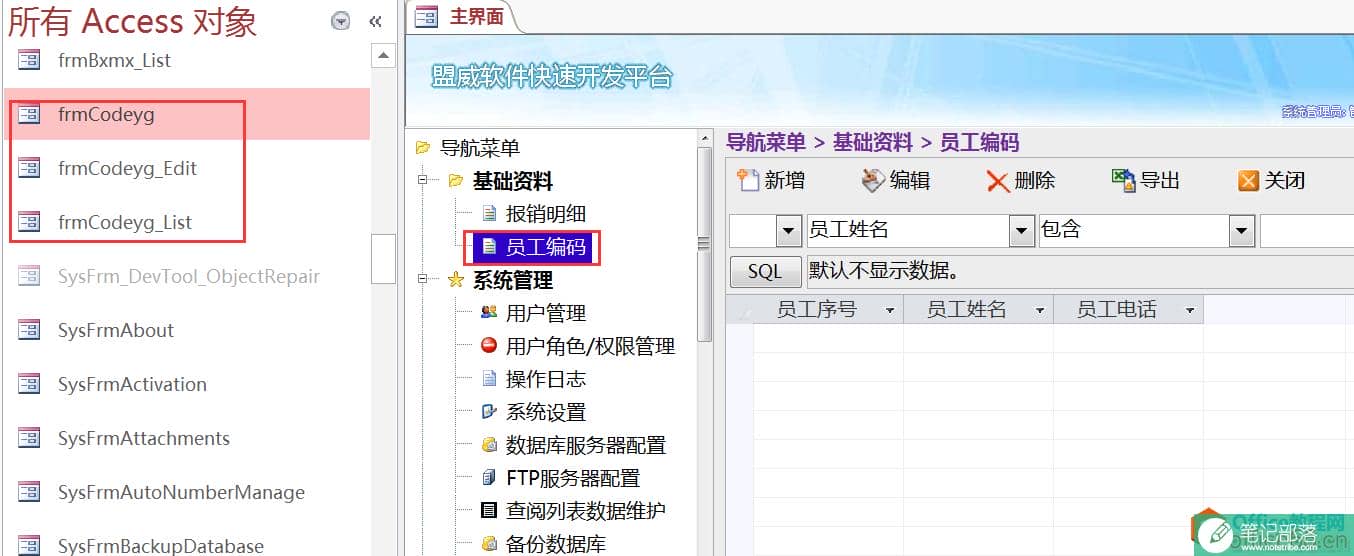
Task: Open the 员工序号 column filter arrow
Action: [890, 311]
